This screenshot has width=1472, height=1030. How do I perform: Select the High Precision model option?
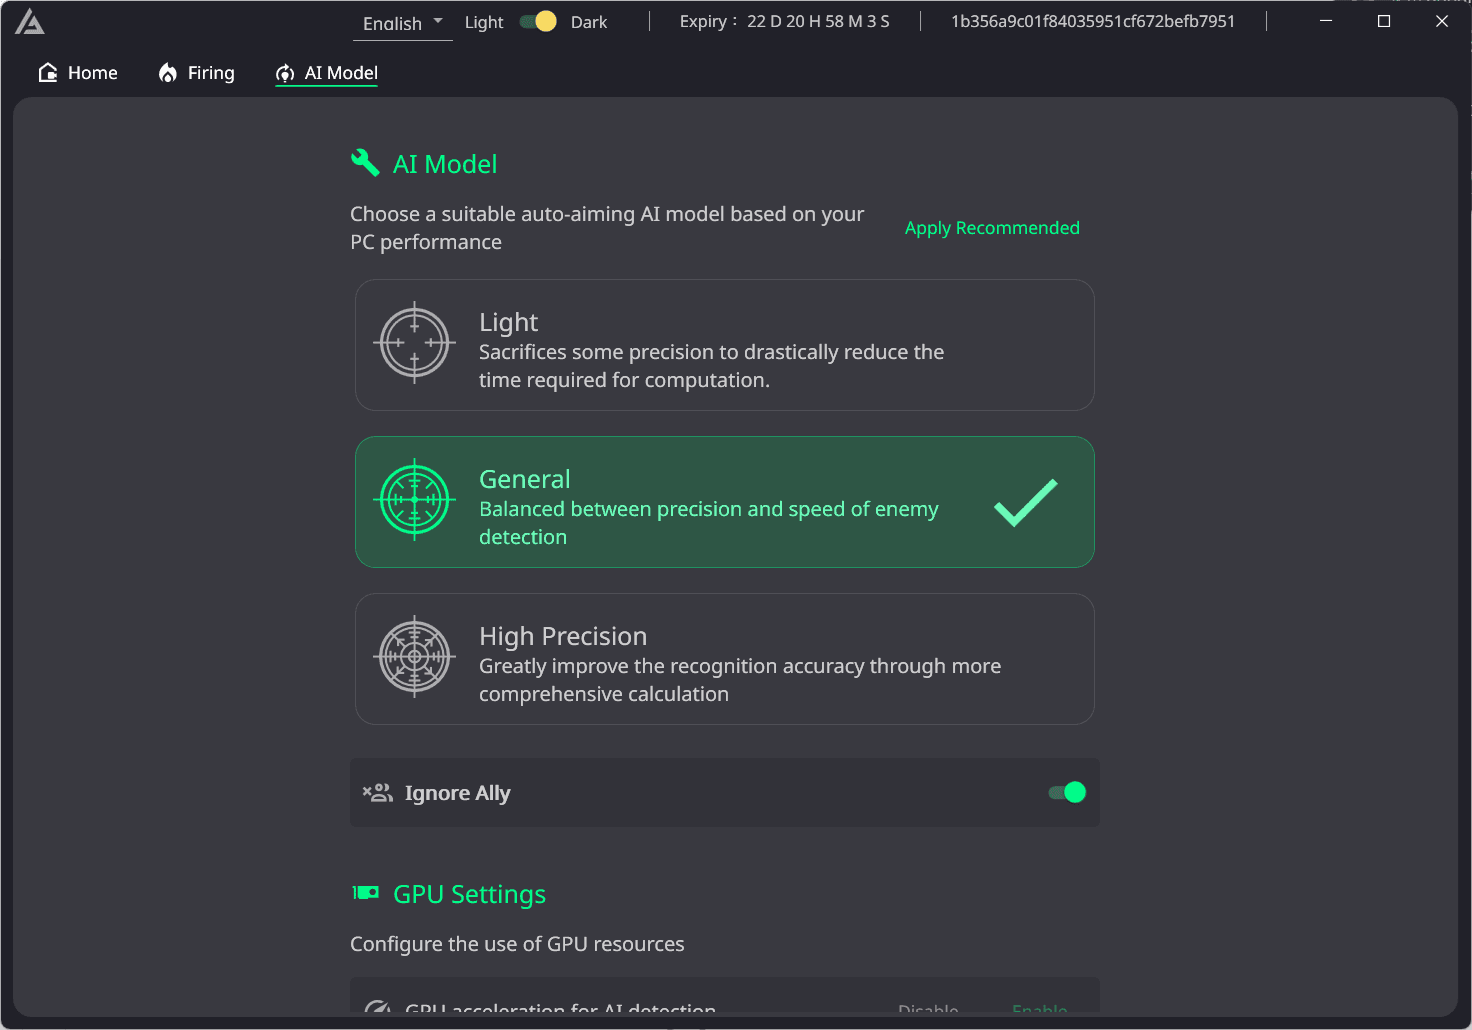click(724, 659)
